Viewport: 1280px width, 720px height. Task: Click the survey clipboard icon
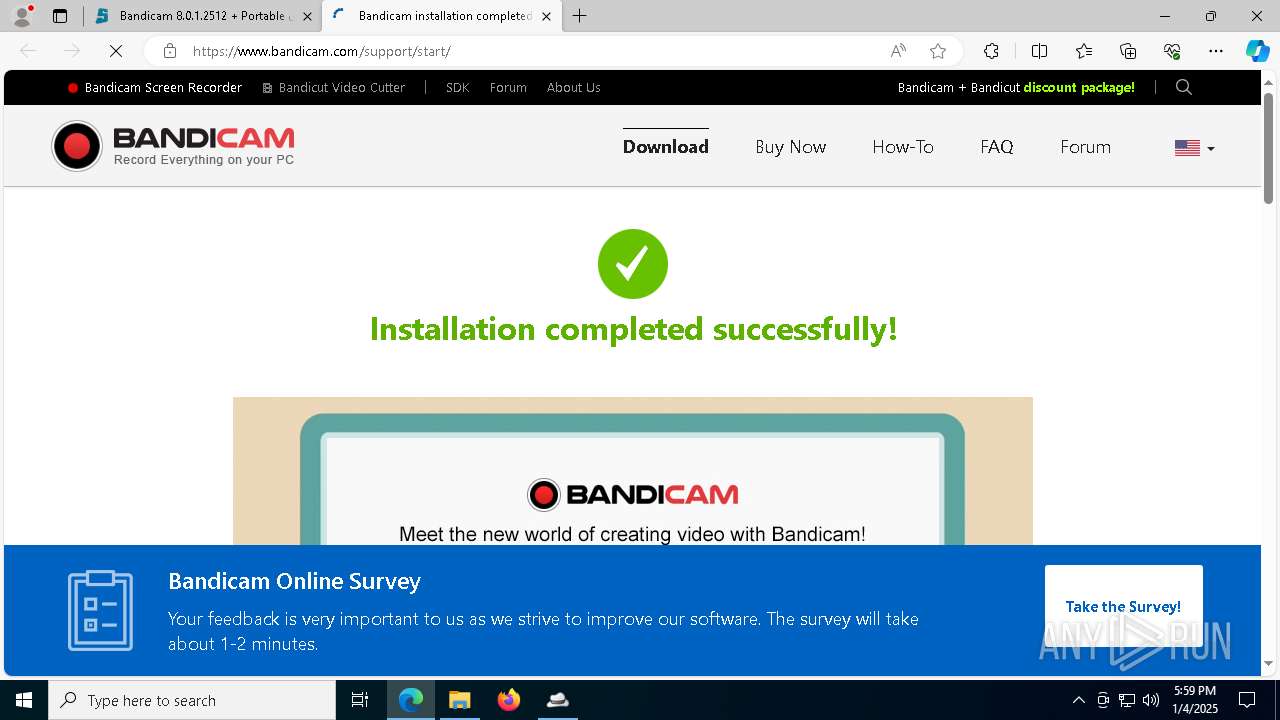(100, 610)
